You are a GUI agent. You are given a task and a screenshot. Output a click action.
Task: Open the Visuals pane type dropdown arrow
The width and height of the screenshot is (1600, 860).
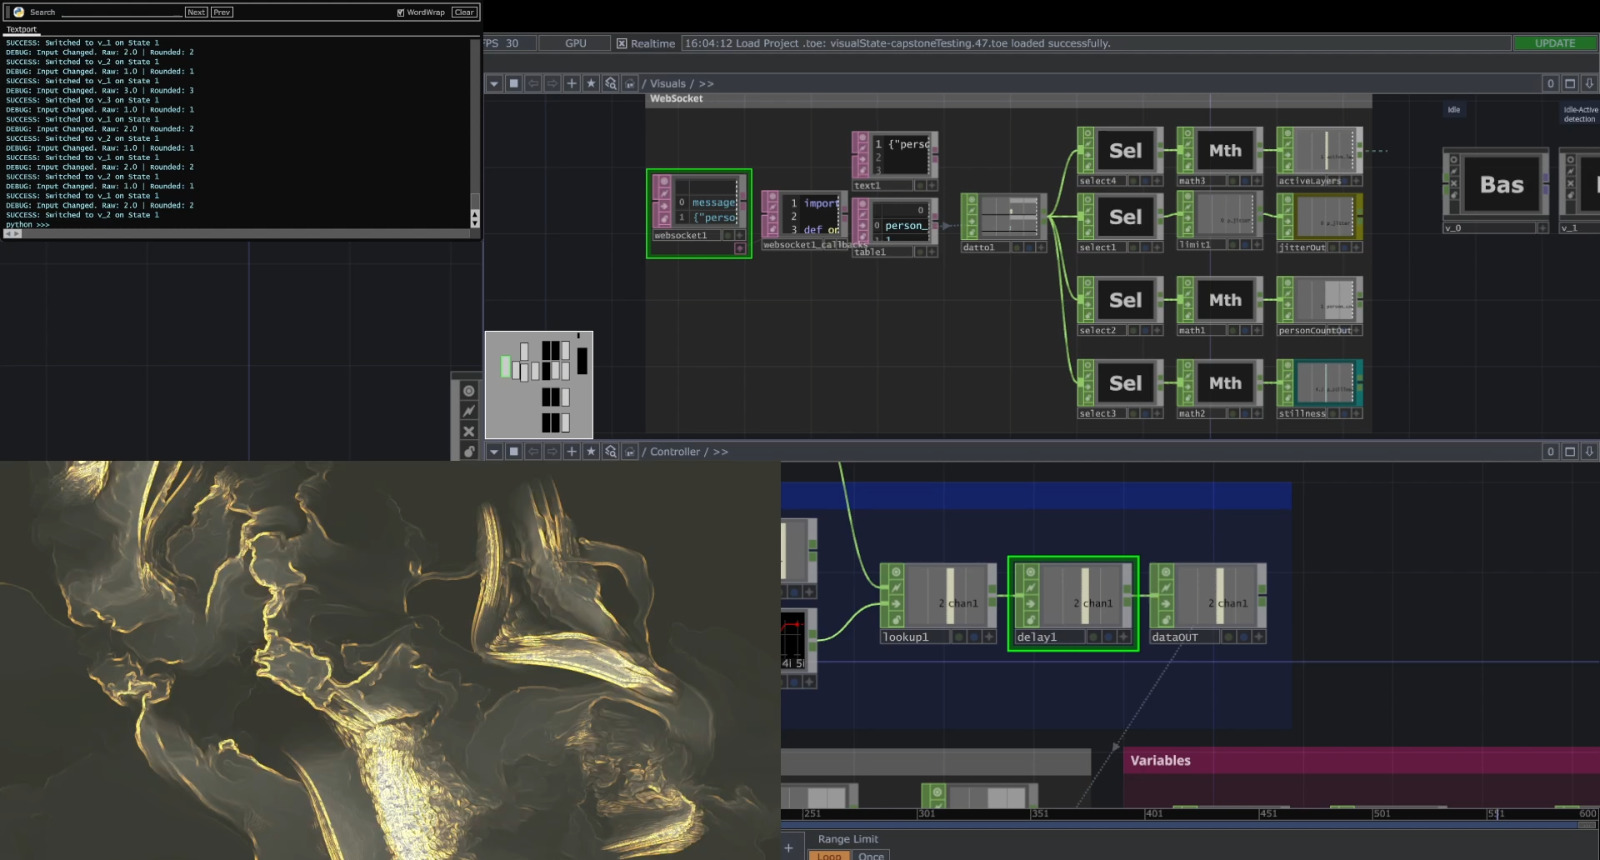coord(494,84)
